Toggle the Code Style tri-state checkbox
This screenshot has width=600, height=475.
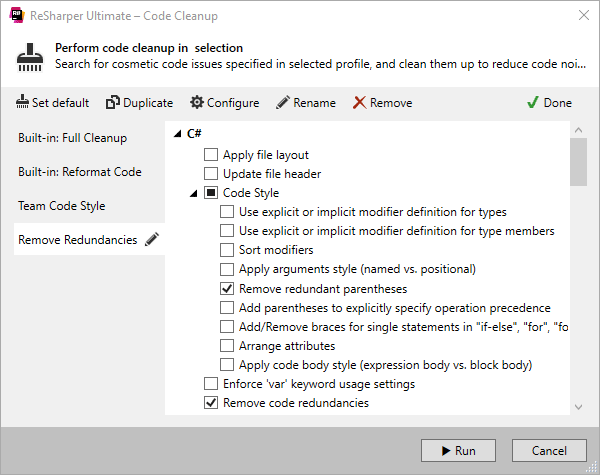211,193
